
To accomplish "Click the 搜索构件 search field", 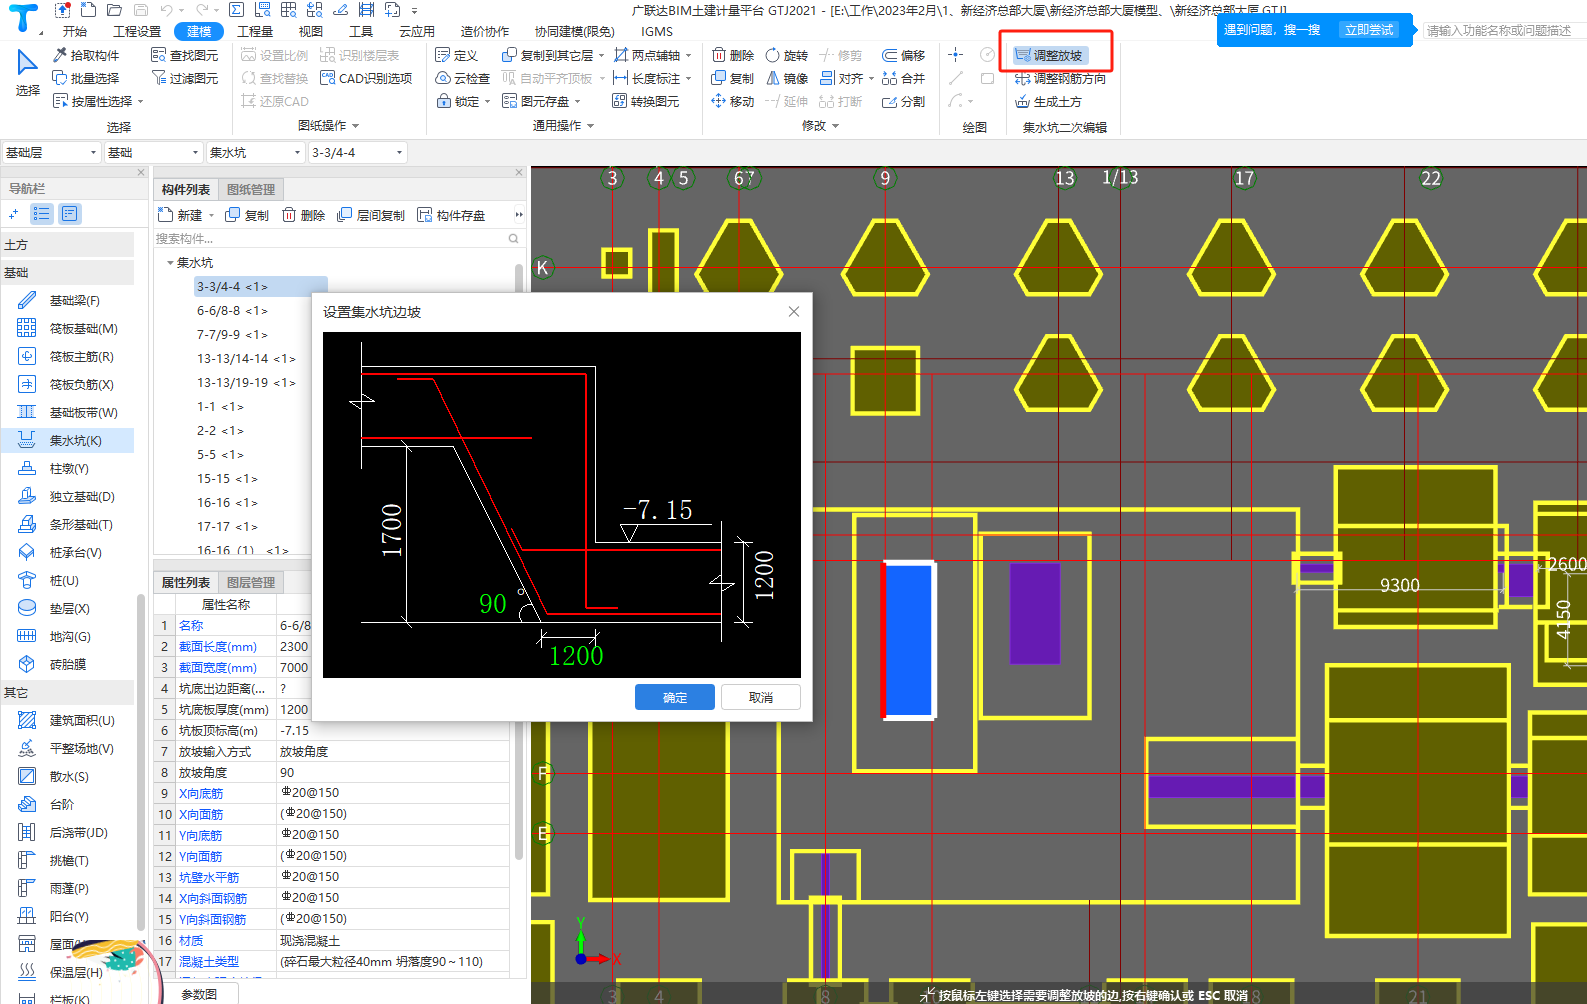I will (337, 238).
